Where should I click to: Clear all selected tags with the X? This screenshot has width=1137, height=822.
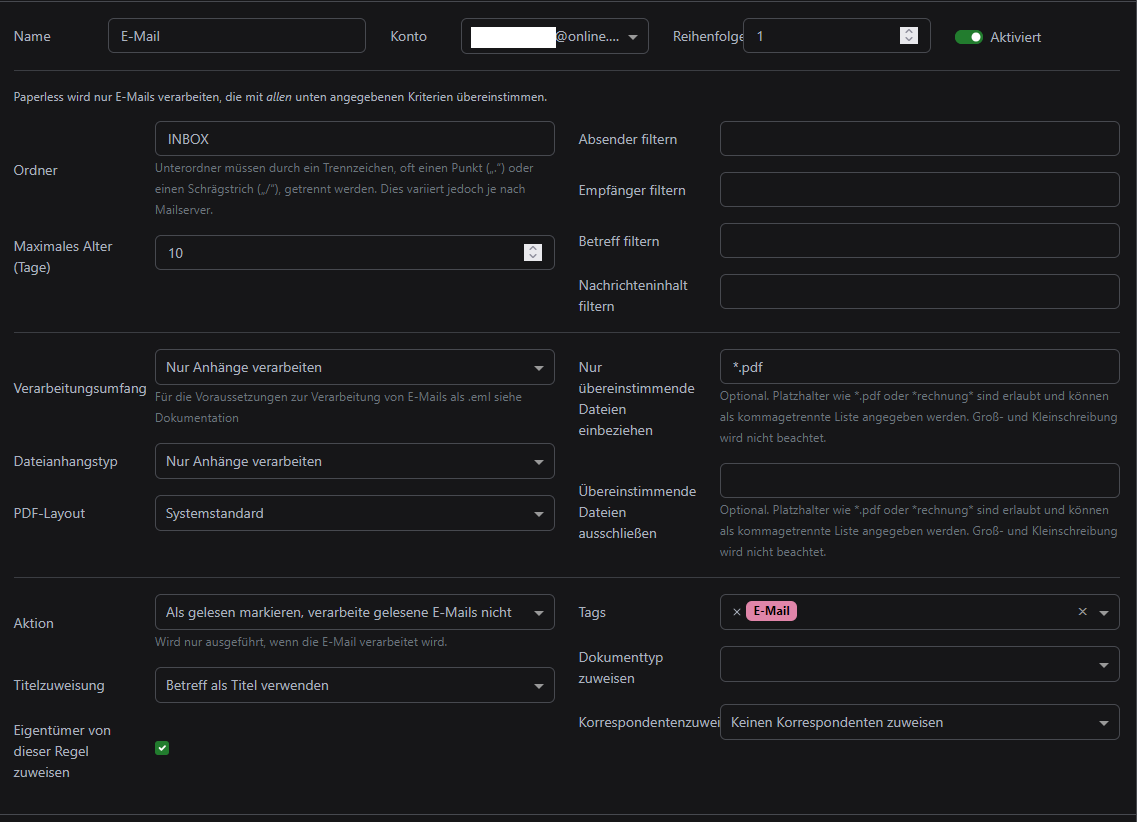point(1082,612)
